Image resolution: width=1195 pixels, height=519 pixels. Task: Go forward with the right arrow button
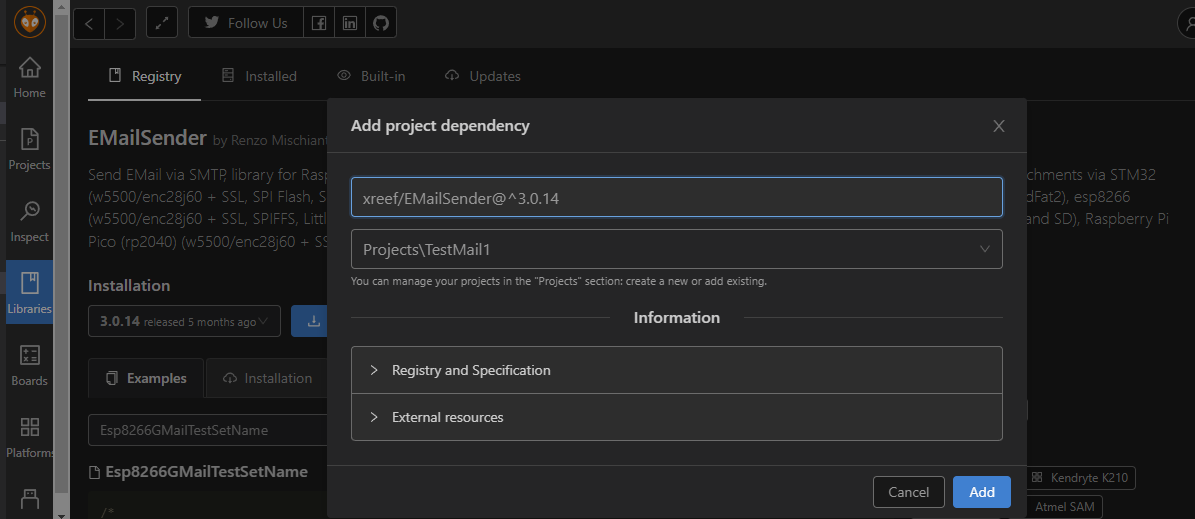[120, 23]
